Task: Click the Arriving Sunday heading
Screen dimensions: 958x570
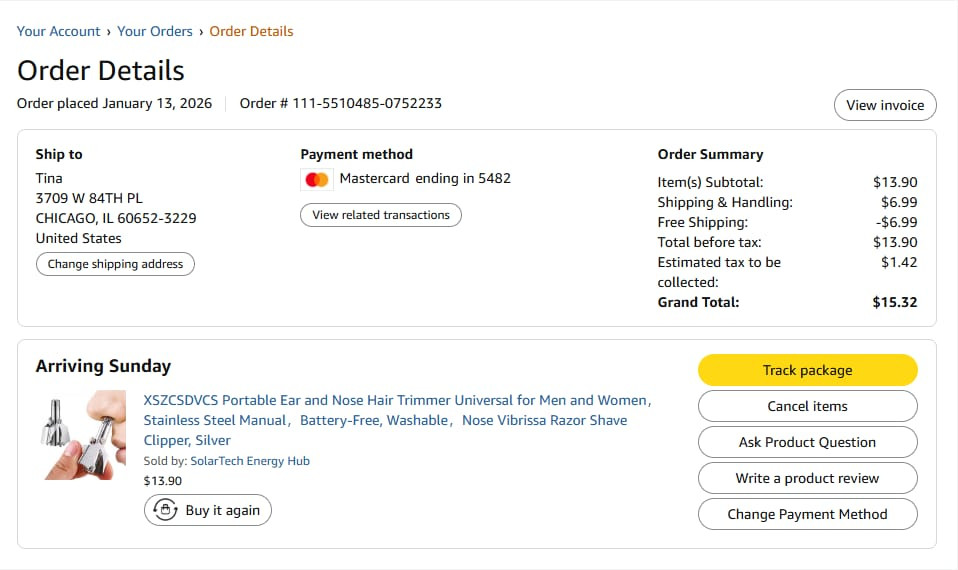Action: (x=103, y=366)
